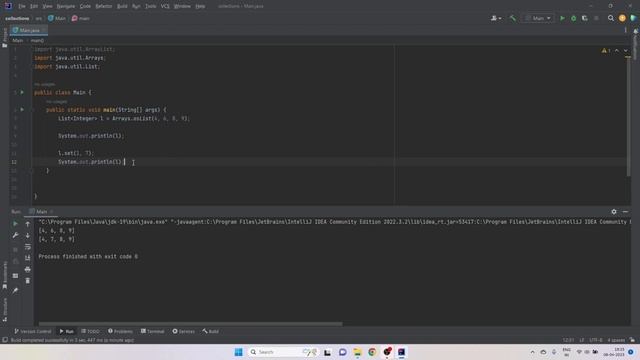Open the File menu
This screenshot has width=640, height=360.
(x=22, y=6)
